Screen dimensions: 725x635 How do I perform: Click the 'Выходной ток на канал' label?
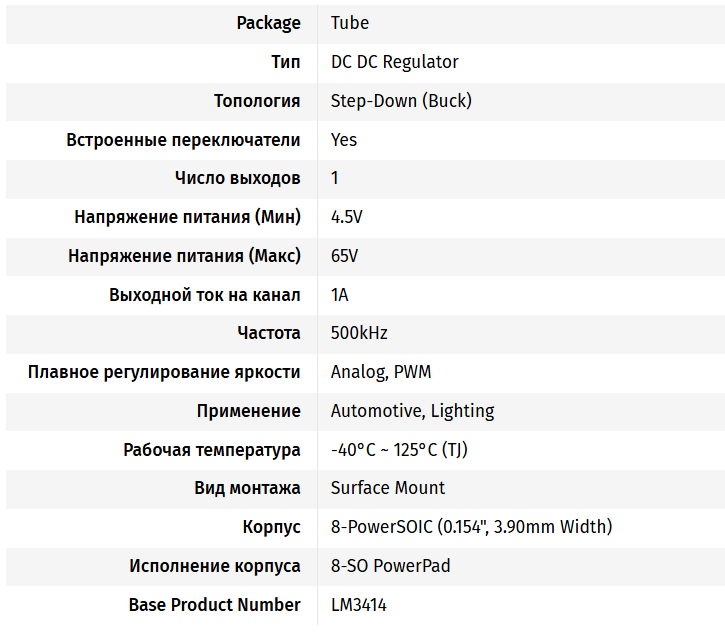pyautogui.click(x=205, y=295)
